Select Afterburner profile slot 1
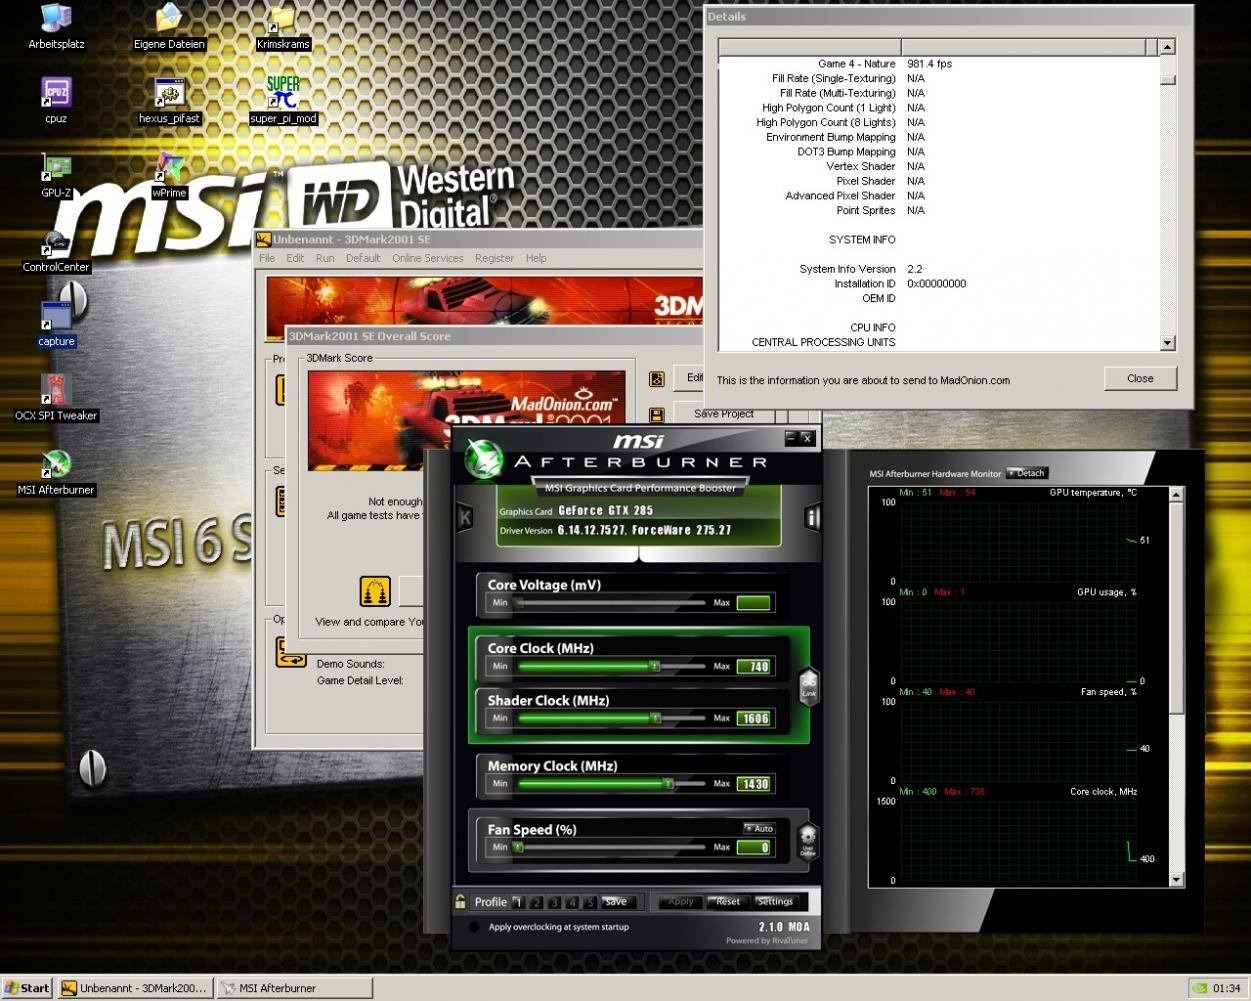Viewport: 1251px width, 1001px height. (518, 902)
